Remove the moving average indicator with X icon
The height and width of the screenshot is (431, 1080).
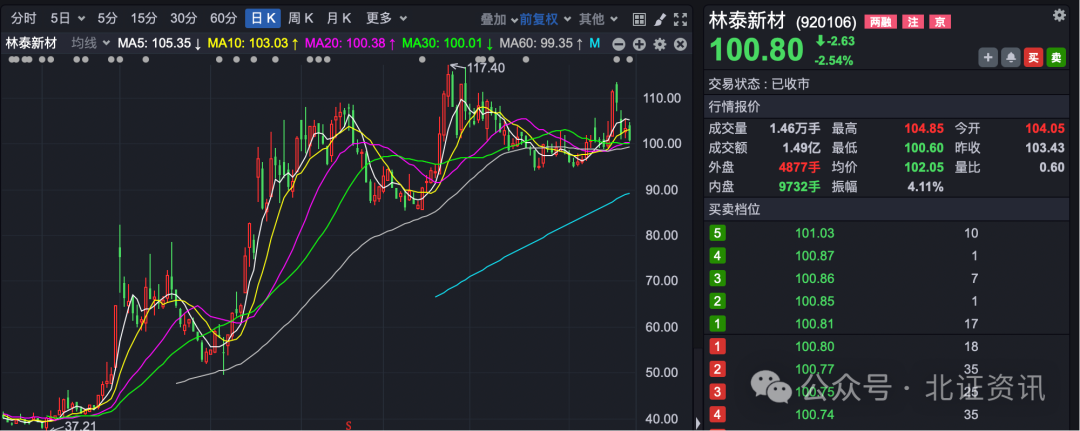681,44
